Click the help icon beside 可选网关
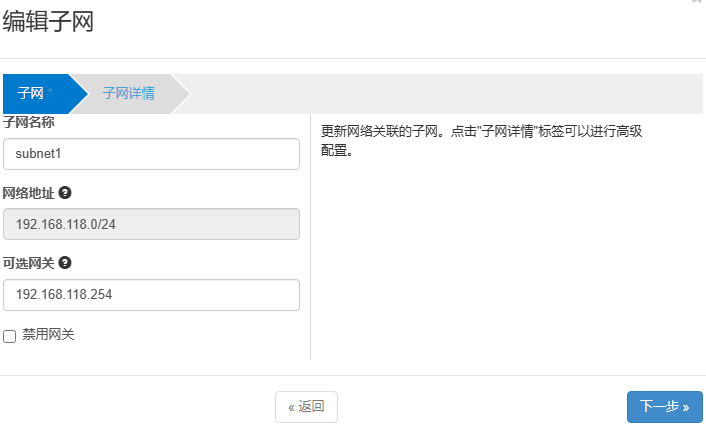 (x=65, y=263)
